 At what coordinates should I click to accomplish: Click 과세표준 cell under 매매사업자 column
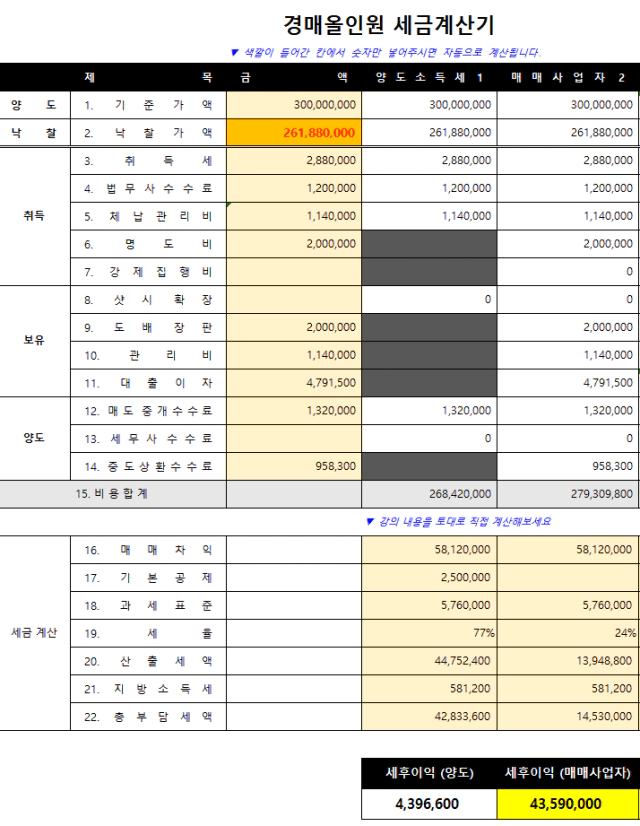(x=568, y=605)
